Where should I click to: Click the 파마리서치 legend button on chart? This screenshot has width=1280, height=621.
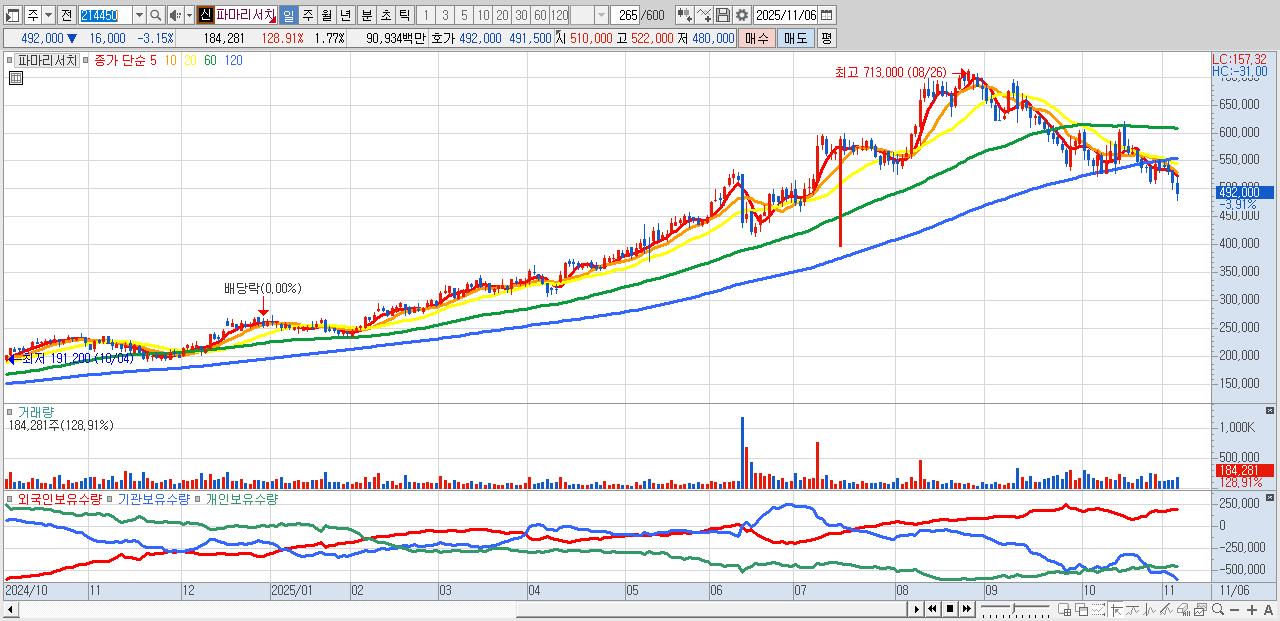tap(48, 60)
